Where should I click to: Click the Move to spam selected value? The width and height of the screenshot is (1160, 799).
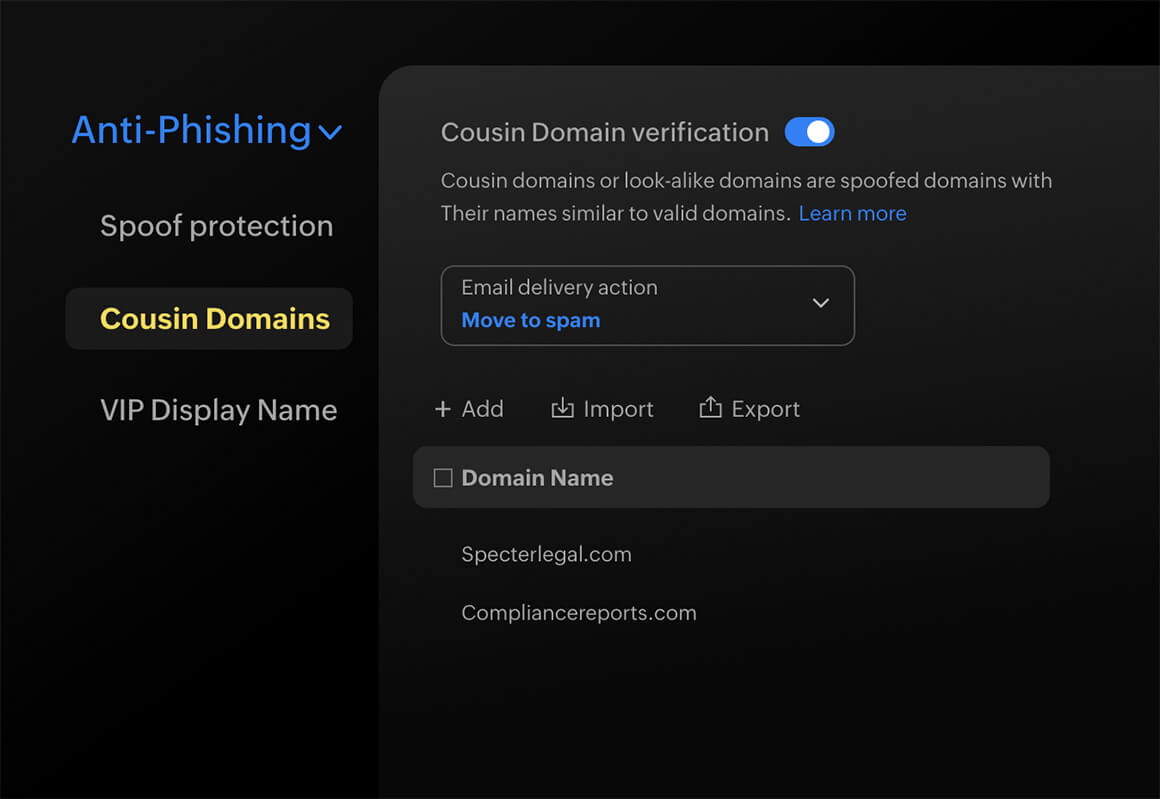[530, 321]
